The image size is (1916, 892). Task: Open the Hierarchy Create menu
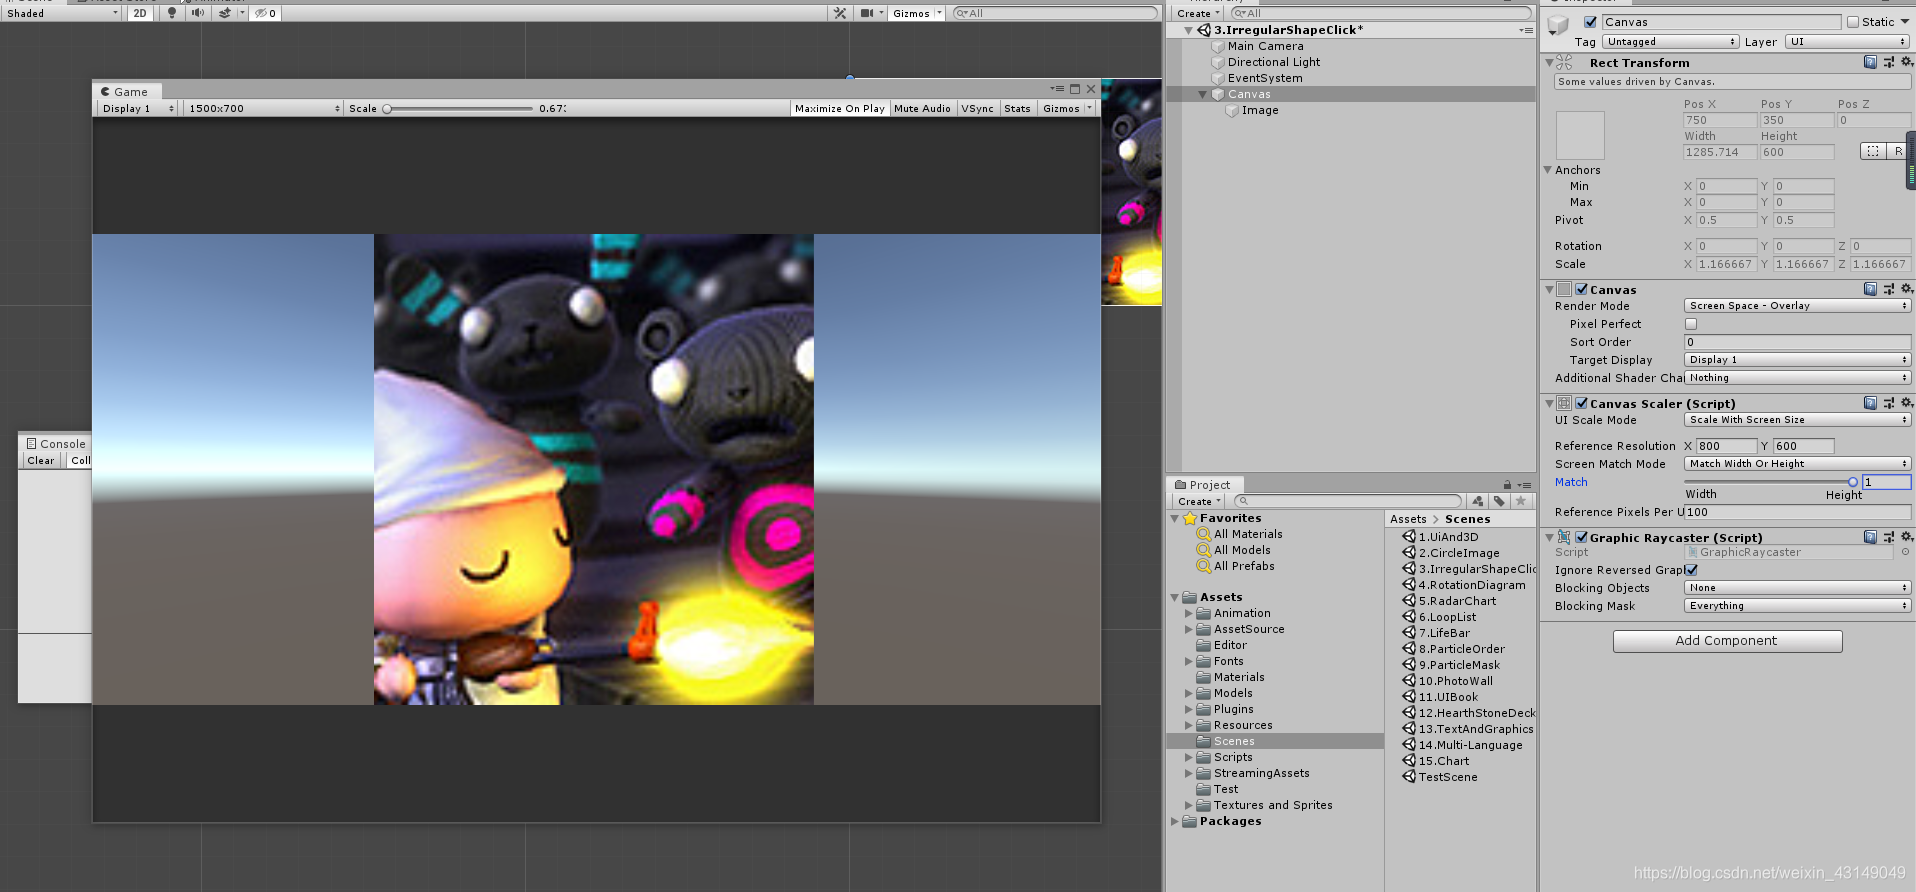pos(1198,14)
